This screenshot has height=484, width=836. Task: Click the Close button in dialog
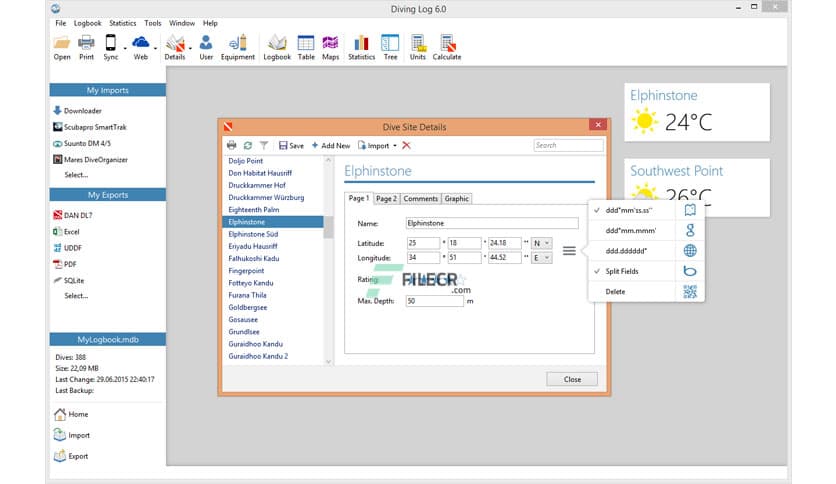(572, 379)
